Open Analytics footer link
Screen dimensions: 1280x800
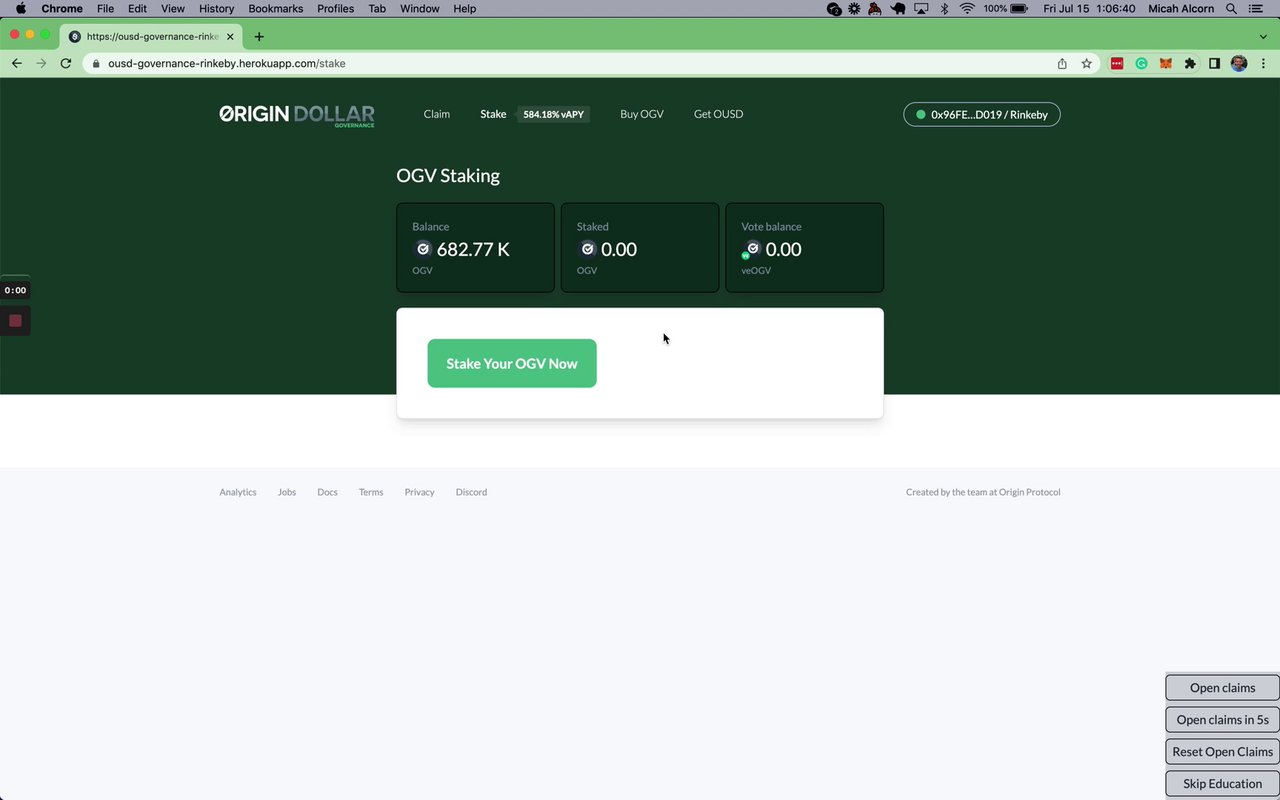pos(238,492)
